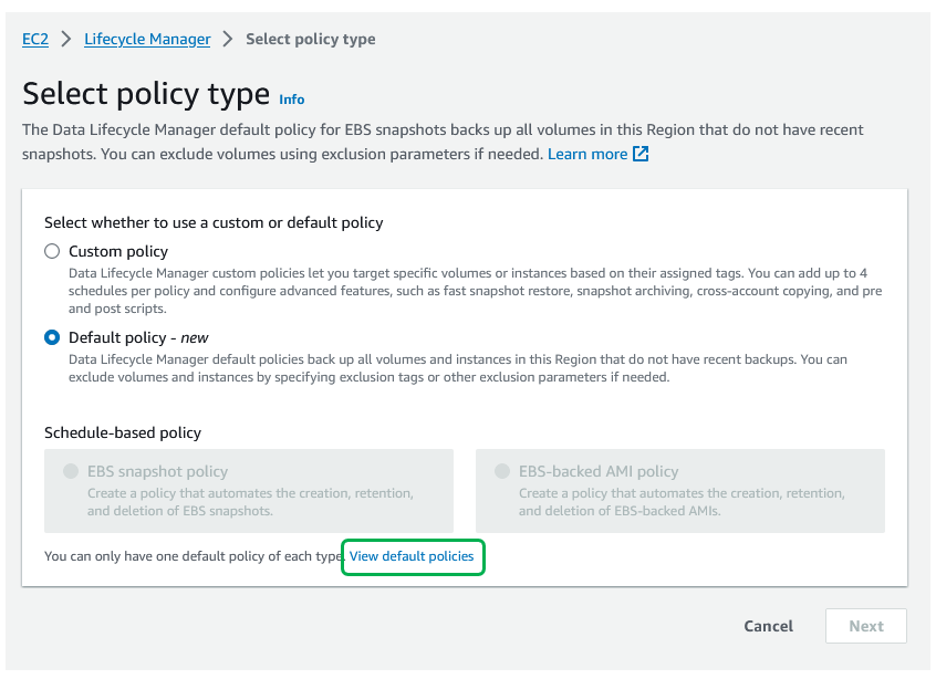Navigate back to EC2 via breadcrumb
Image resolution: width=936 pixels, height=680 pixels.
[34, 38]
